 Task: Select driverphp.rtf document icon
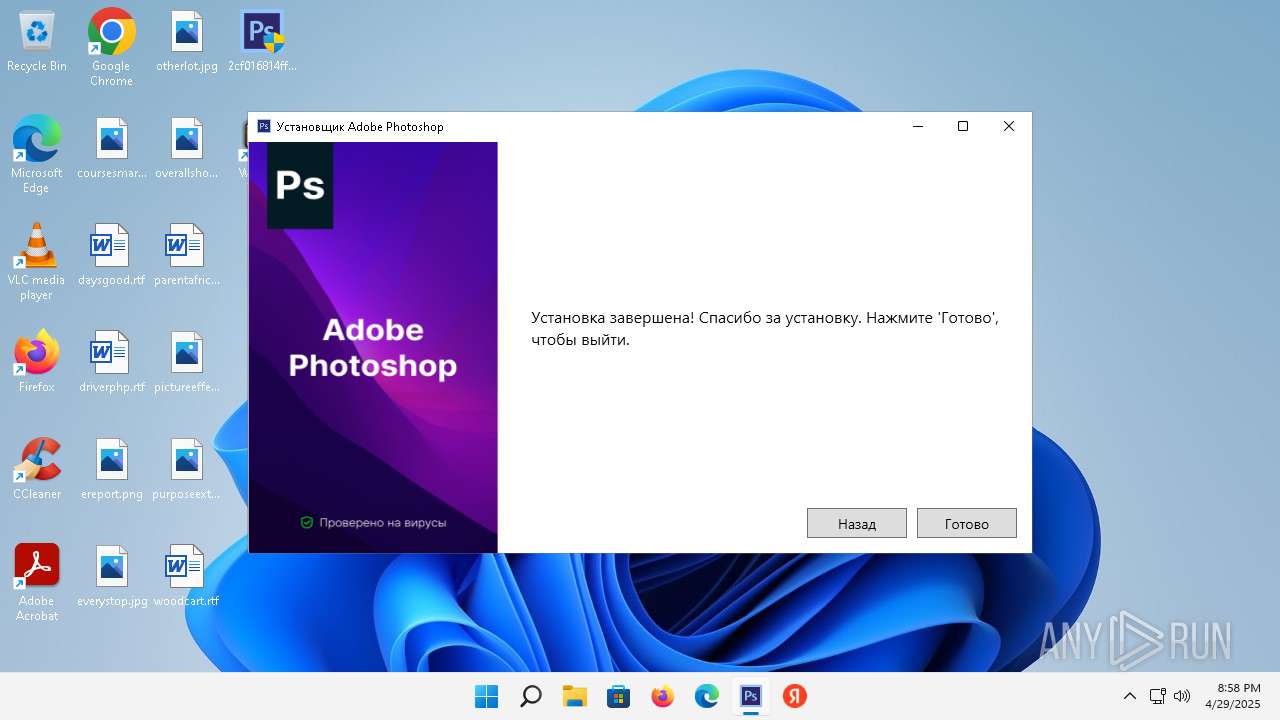pyautogui.click(x=111, y=363)
